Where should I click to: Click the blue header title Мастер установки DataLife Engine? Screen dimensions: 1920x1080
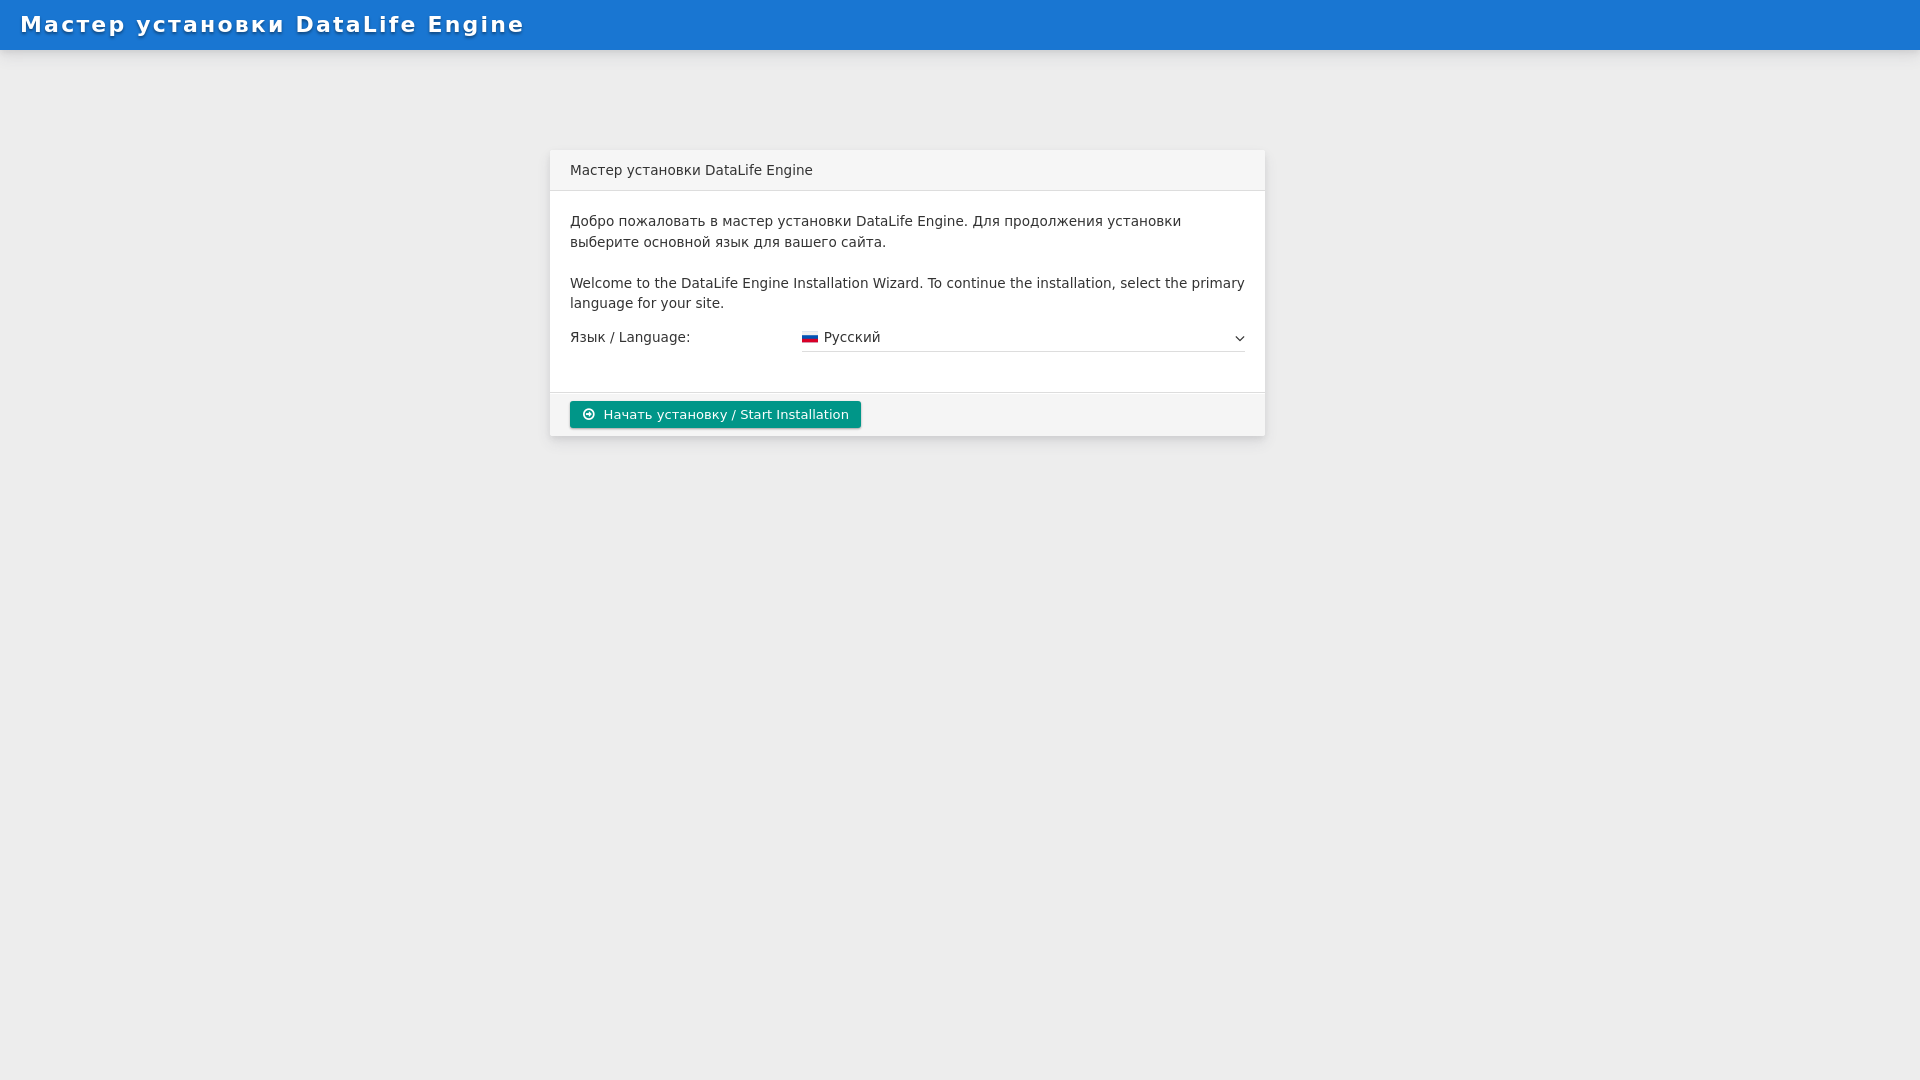pyautogui.click(x=272, y=25)
